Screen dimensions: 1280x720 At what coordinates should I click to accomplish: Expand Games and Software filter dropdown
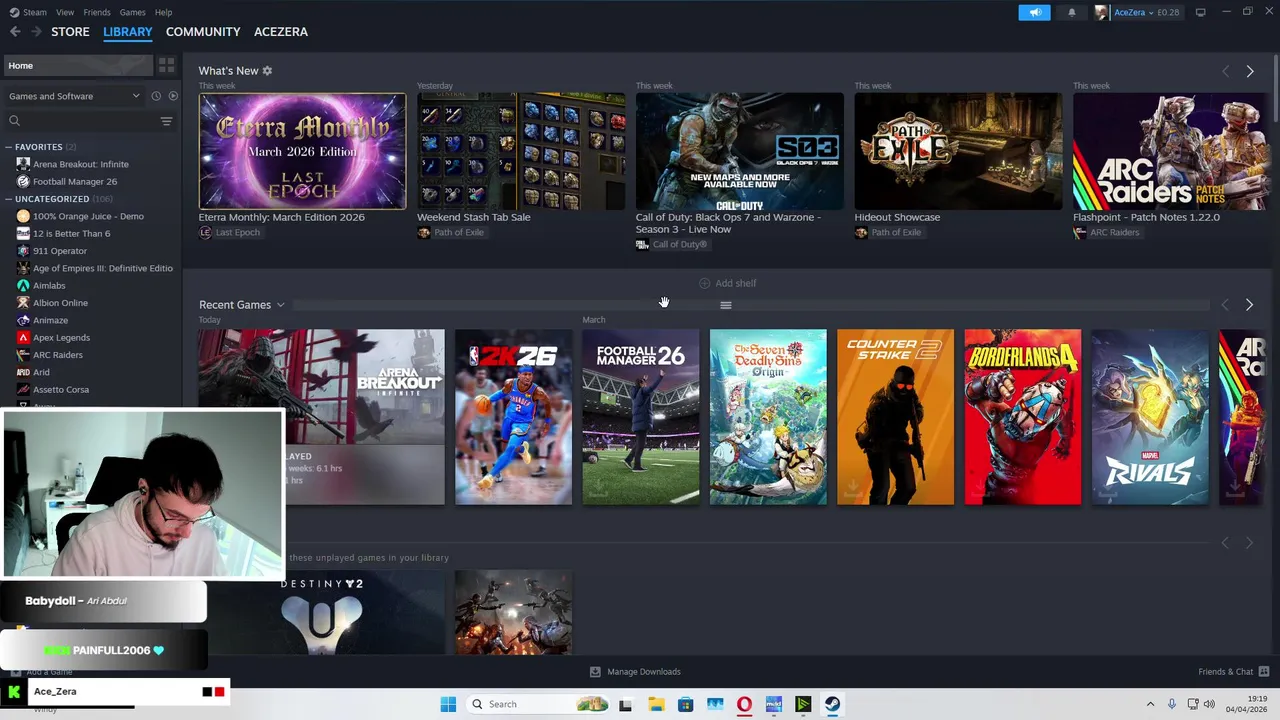pyautogui.click(x=74, y=96)
